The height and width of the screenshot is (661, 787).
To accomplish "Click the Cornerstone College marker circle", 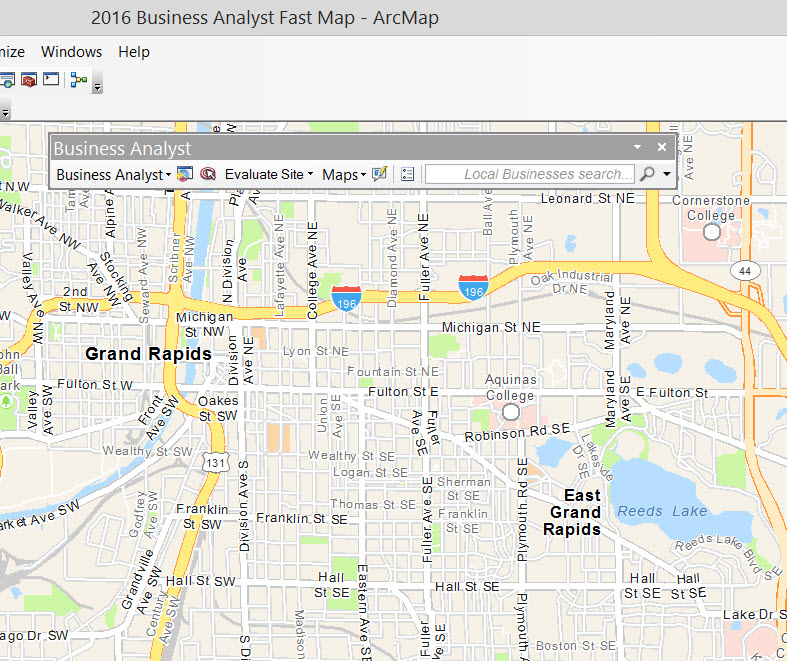I will (x=711, y=232).
